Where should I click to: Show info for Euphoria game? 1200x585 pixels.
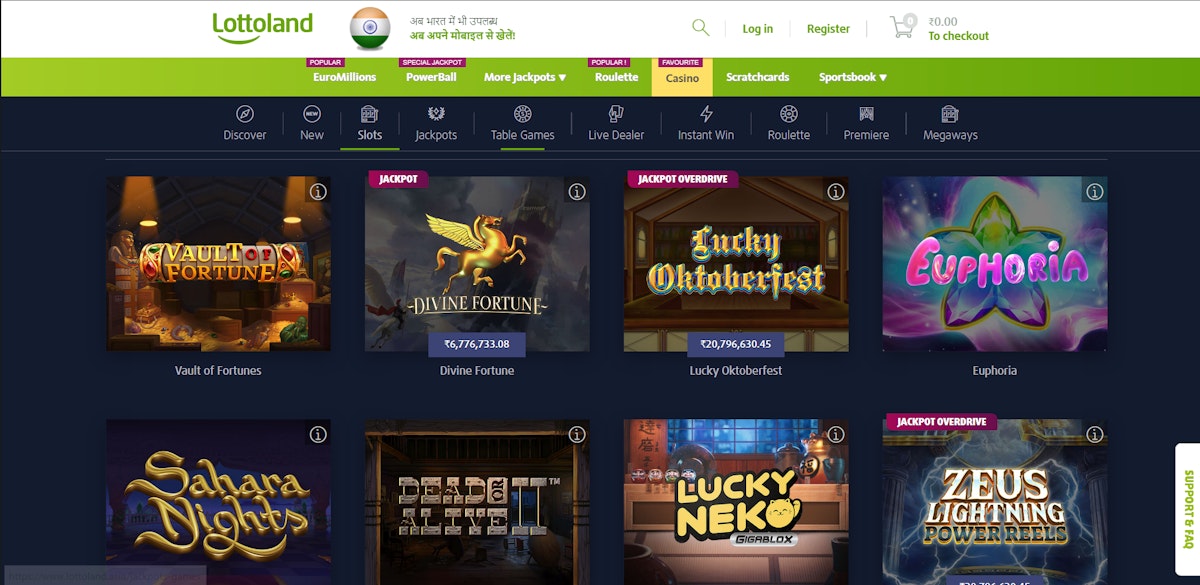coord(1095,191)
